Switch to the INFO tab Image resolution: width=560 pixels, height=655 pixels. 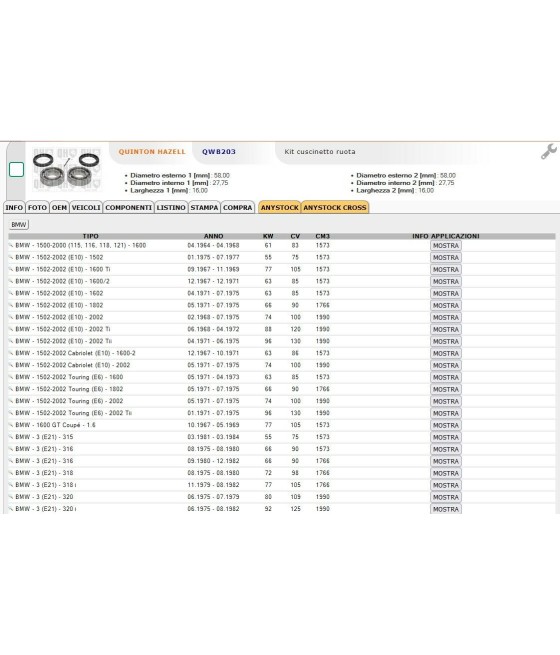(14, 208)
